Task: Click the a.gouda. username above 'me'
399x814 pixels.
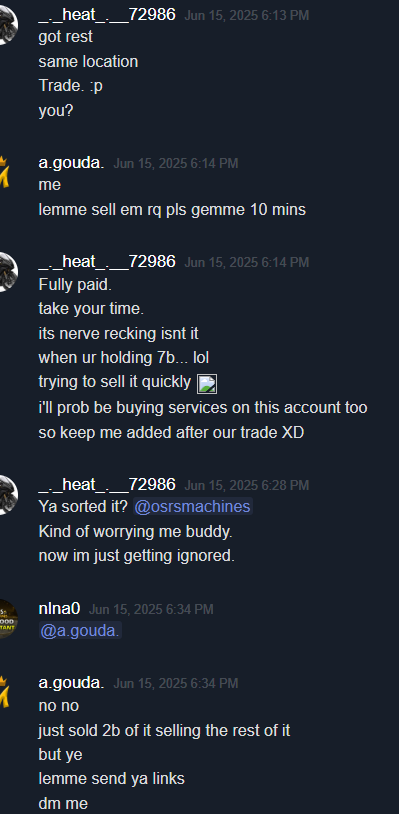Action: (x=71, y=163)
